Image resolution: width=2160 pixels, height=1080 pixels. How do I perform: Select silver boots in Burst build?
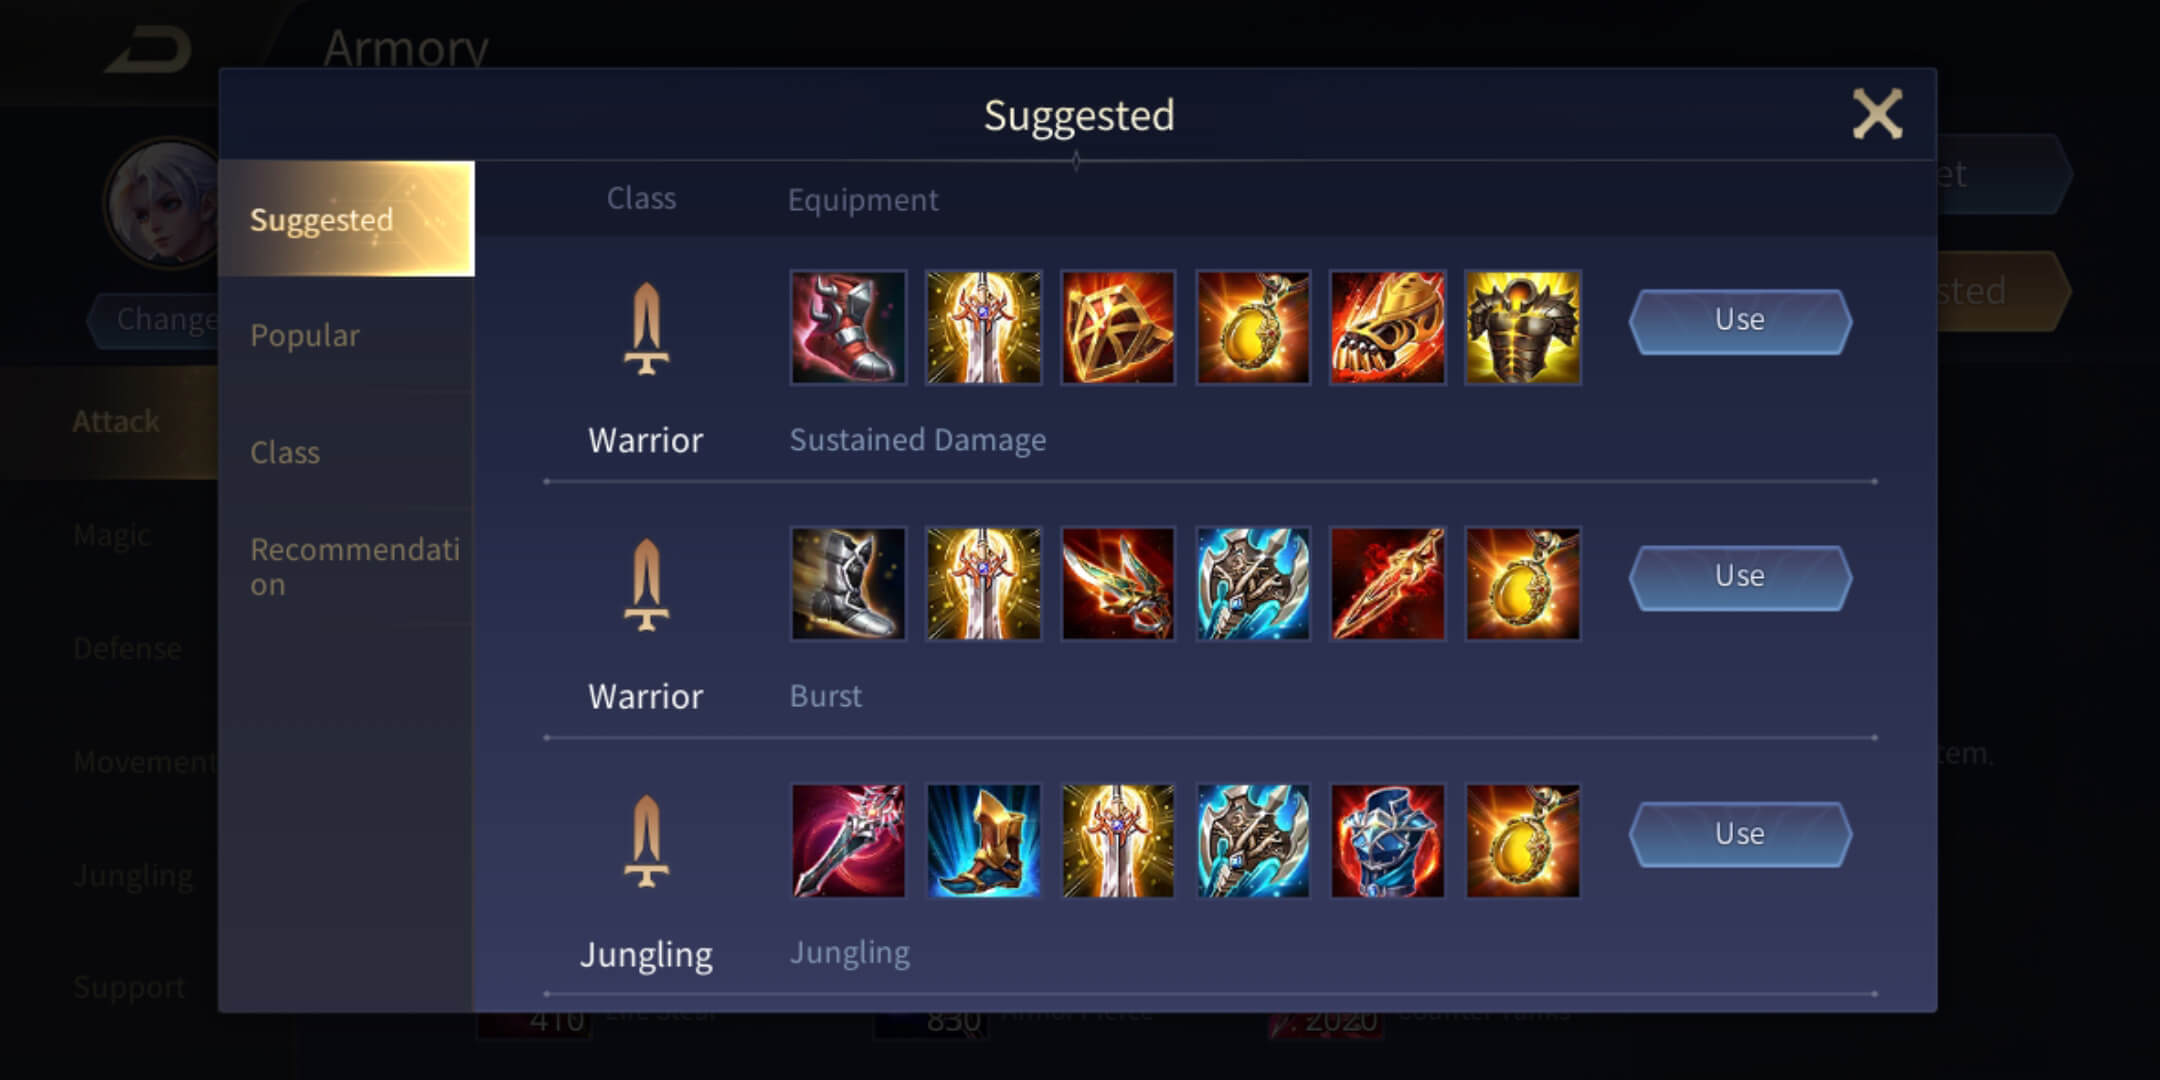pos(848,584)
